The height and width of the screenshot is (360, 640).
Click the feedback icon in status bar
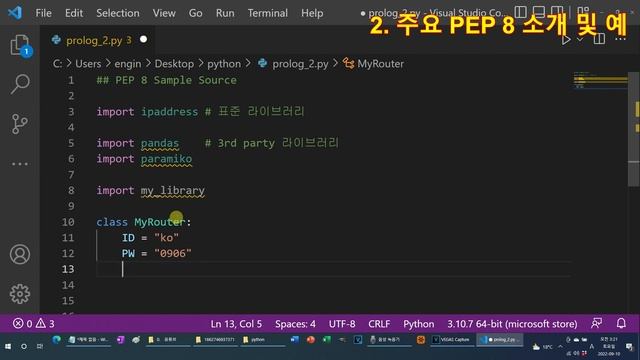(x=596, y=324)
